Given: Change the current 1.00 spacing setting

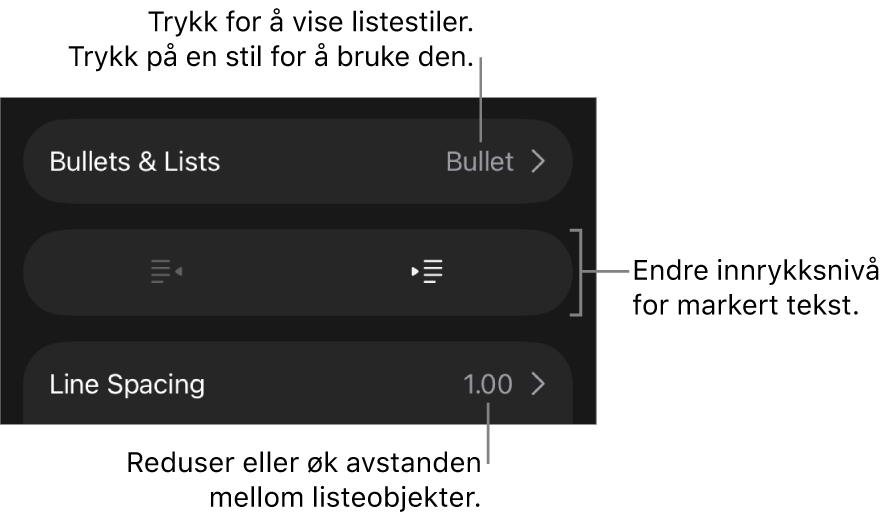Looking at the screenshot, I should click(488, 384).
